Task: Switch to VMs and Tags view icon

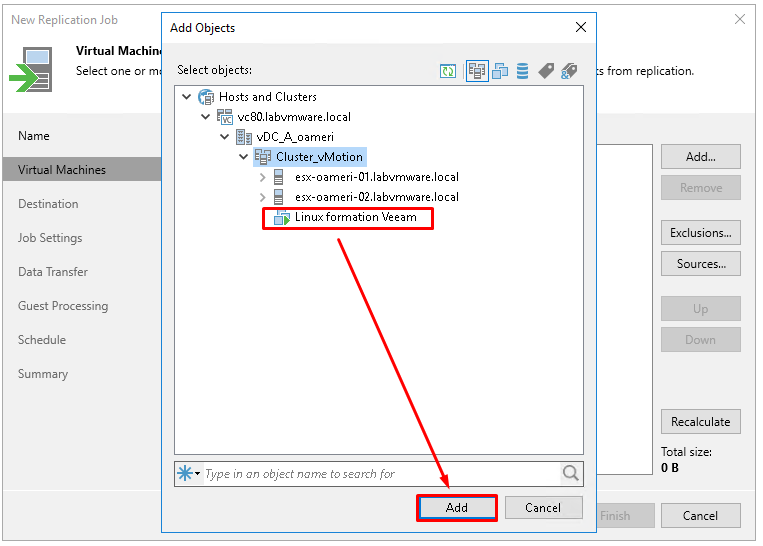Action: [x=546, y=71]
